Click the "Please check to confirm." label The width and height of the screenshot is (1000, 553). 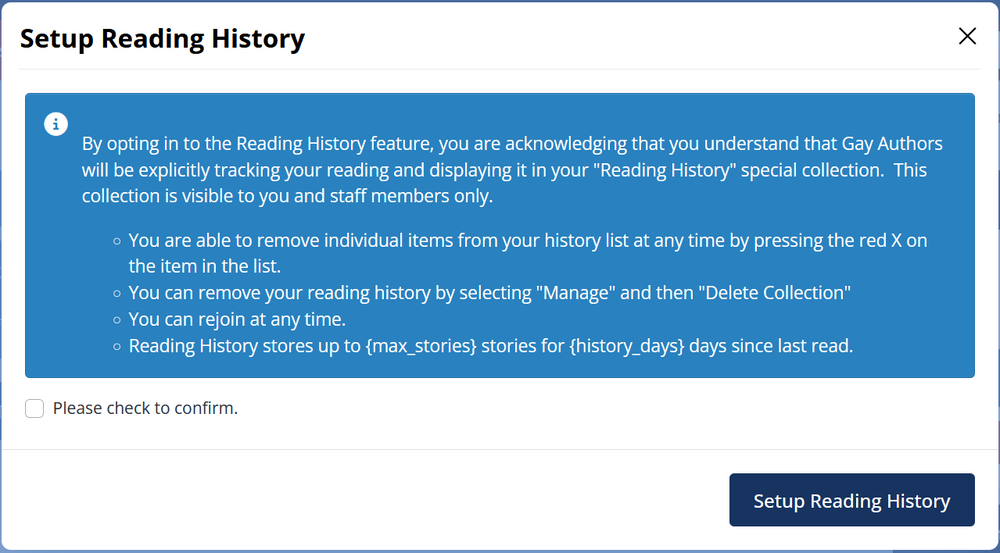tap(145, 408)
